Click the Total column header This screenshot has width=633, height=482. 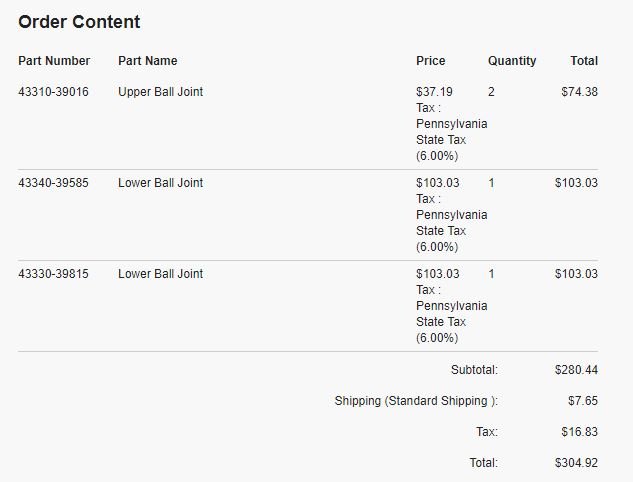pos(584,61)
